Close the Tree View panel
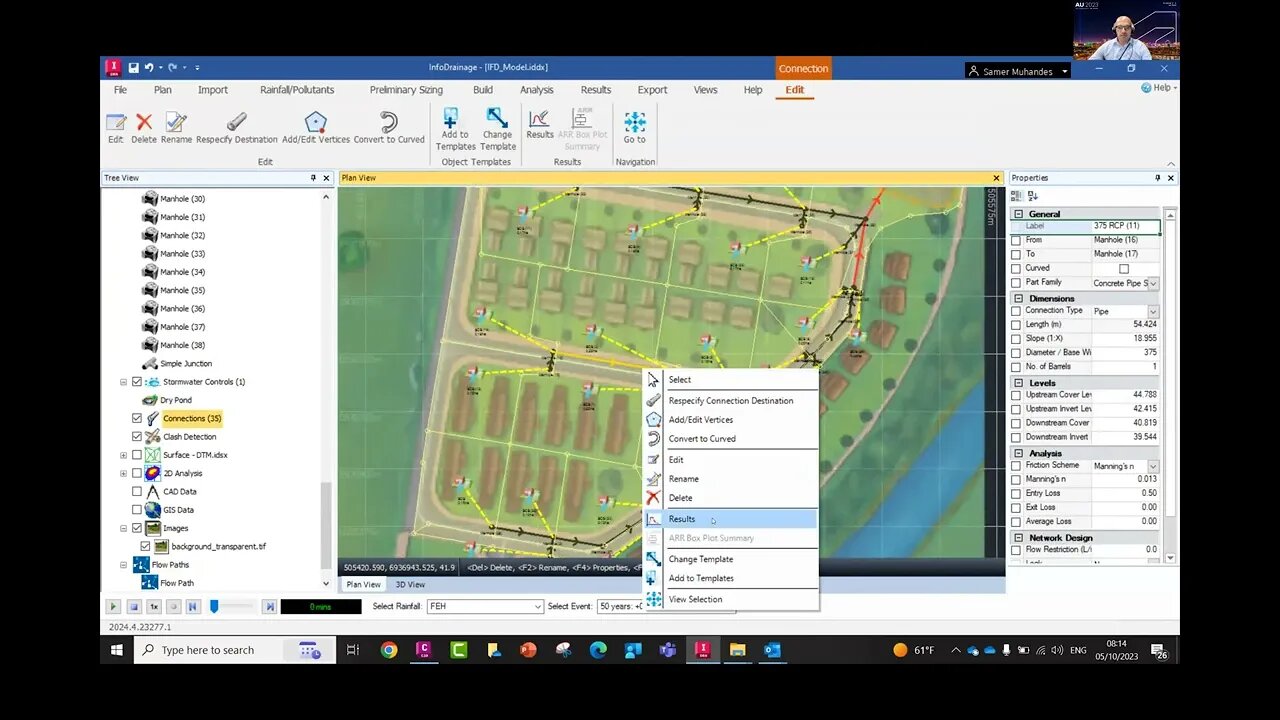This screenshot has width=1280, height=720. (326, 178)
